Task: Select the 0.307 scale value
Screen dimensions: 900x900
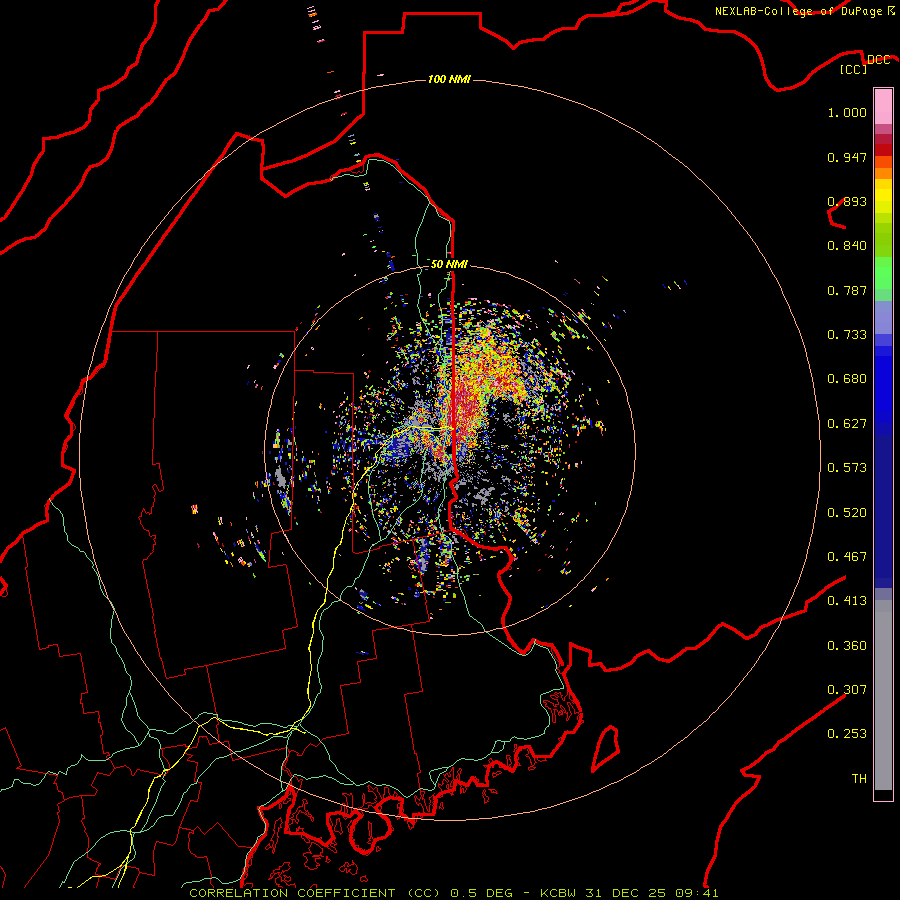Action: [847, 690]
